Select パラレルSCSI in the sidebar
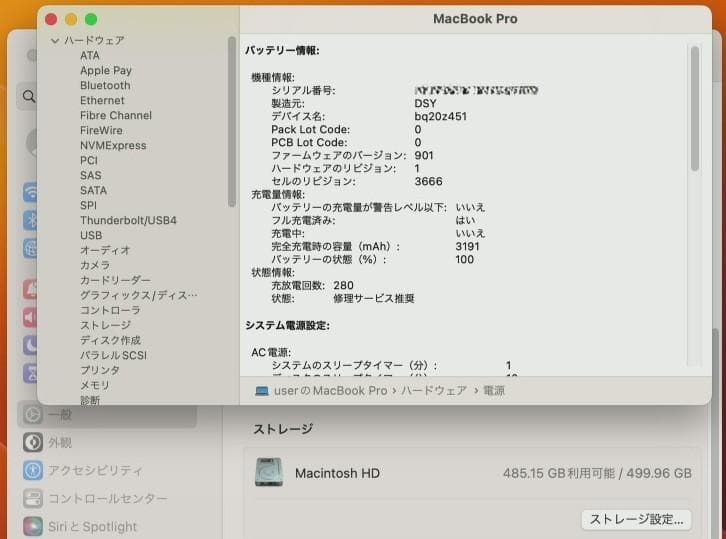 point(113,355)
